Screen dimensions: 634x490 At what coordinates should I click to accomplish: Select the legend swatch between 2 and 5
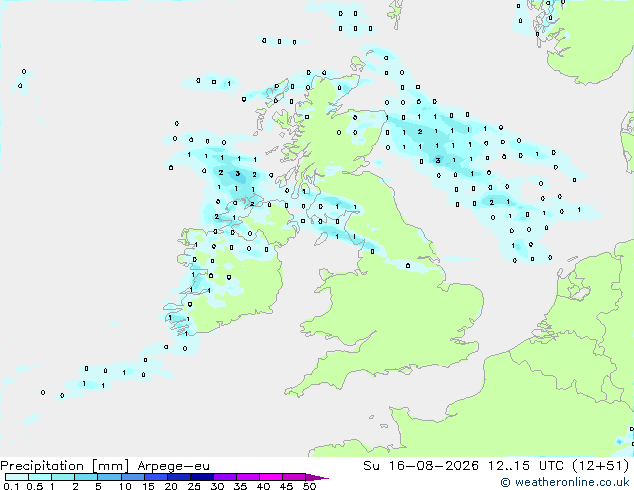[86, 477]
